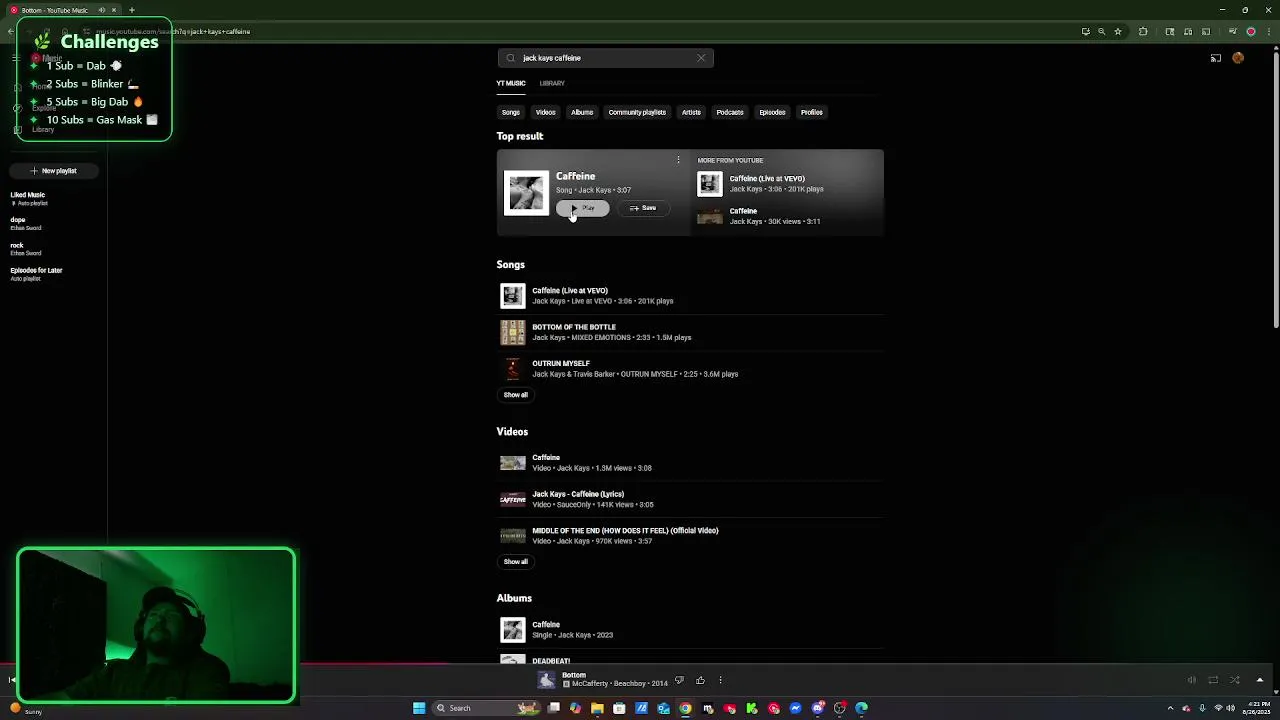
Task: Open Windows Start menu
Action: (419, 708)
